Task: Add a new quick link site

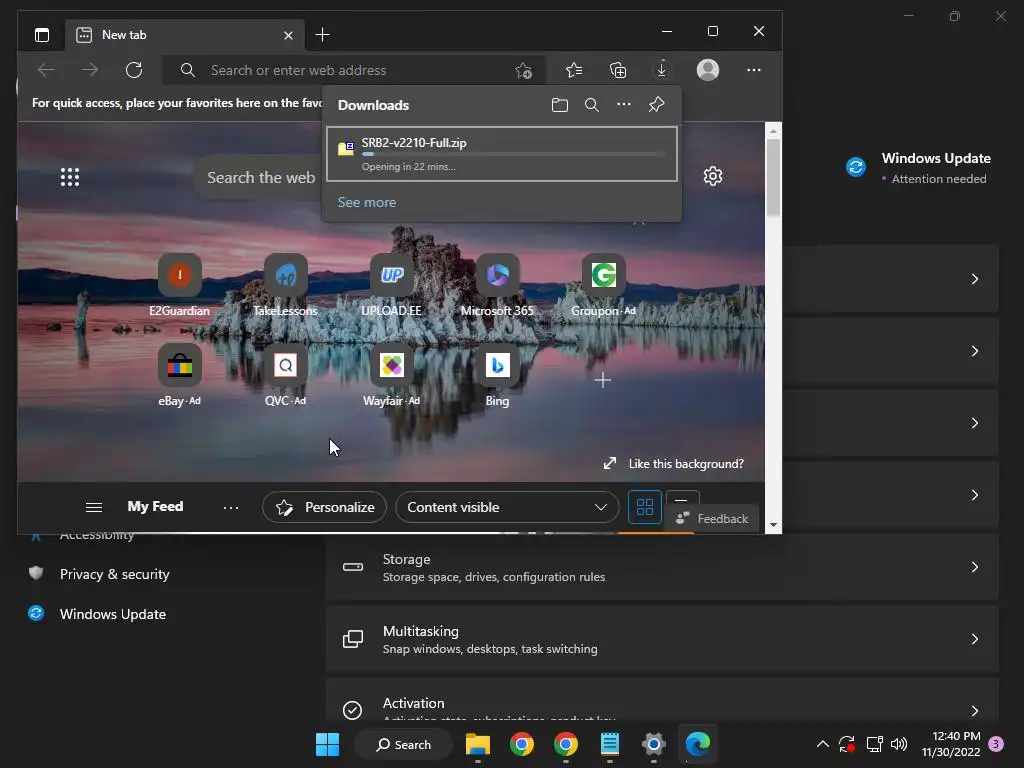Action: (x=603, y=380)
